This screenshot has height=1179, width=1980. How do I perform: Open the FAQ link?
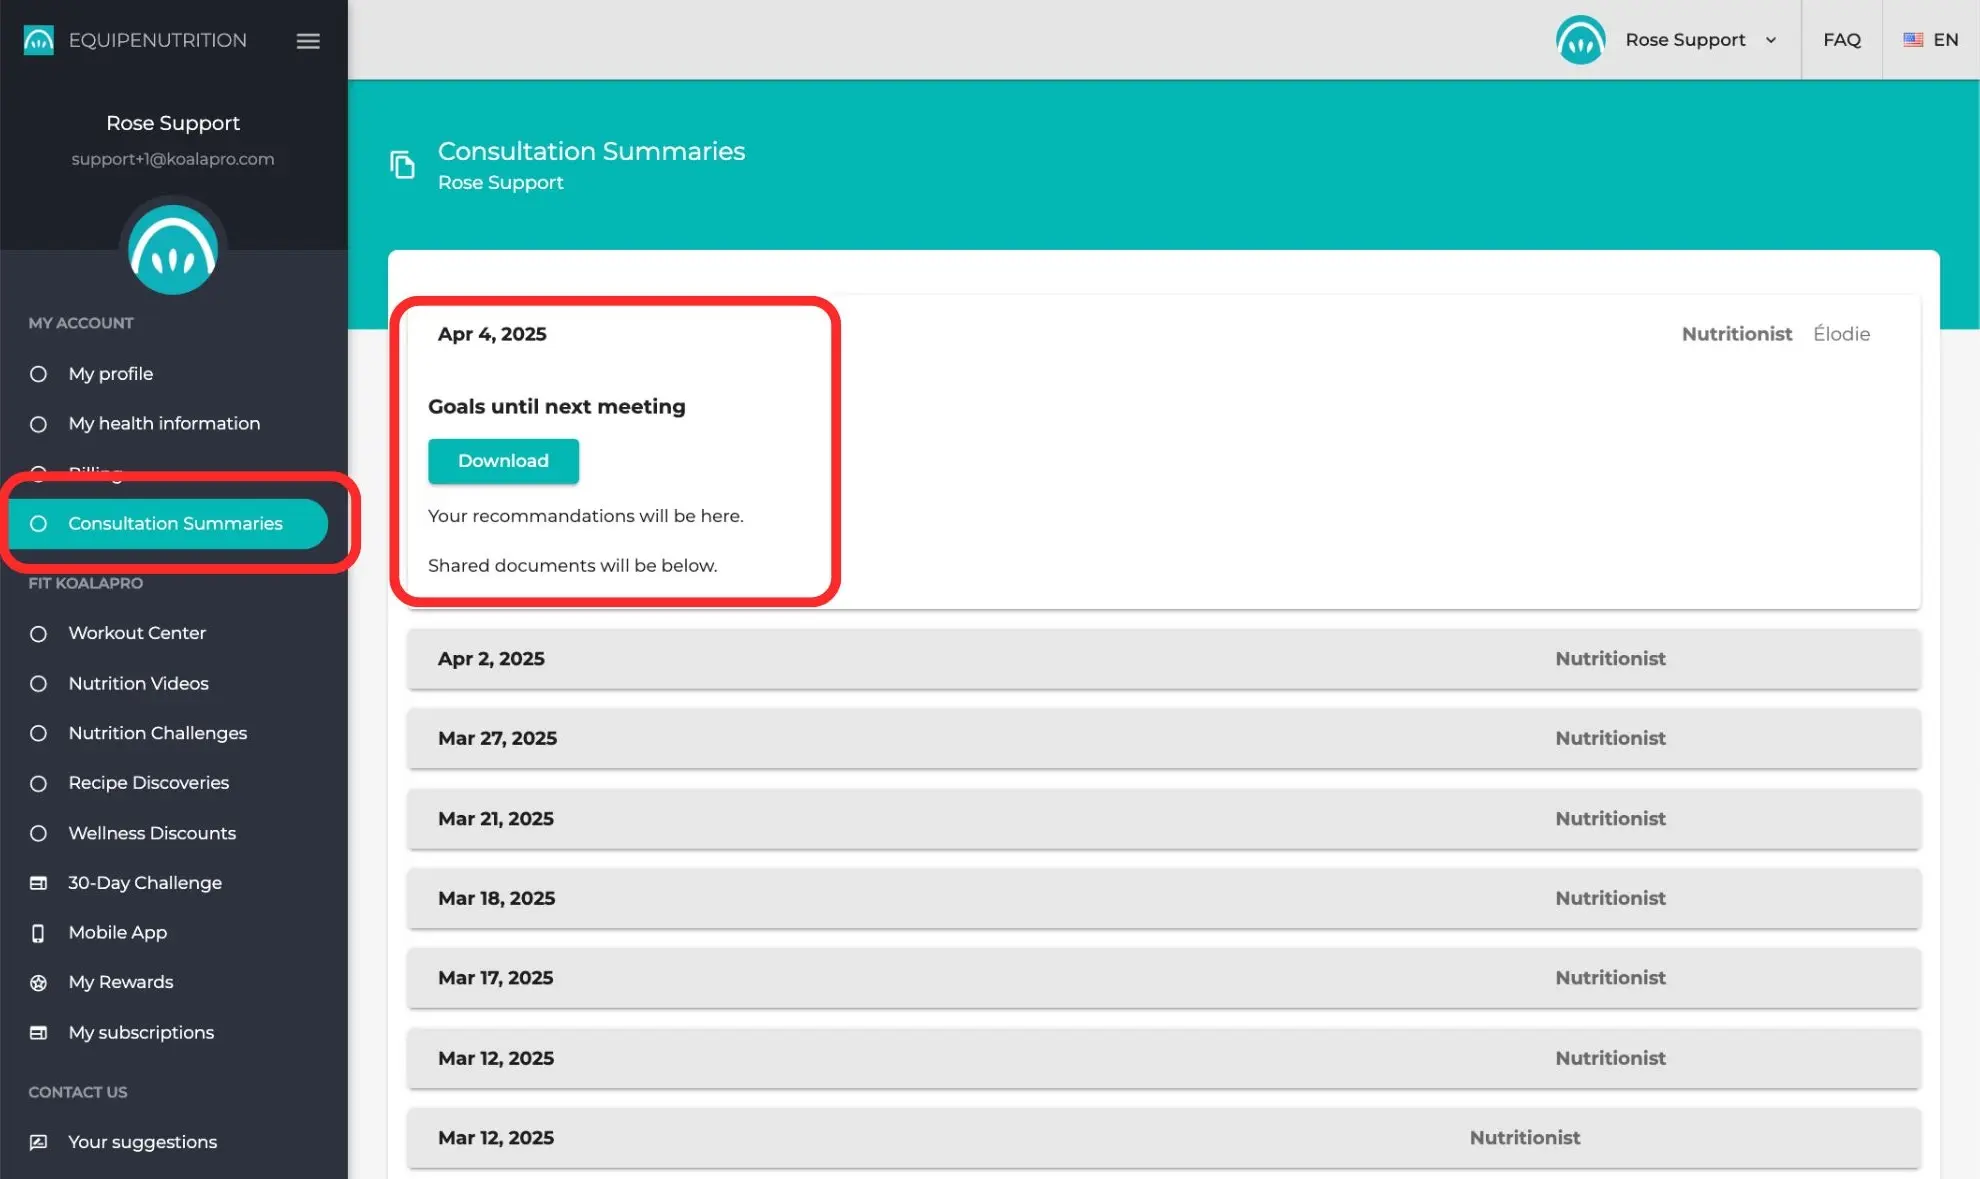(1841, 40)
